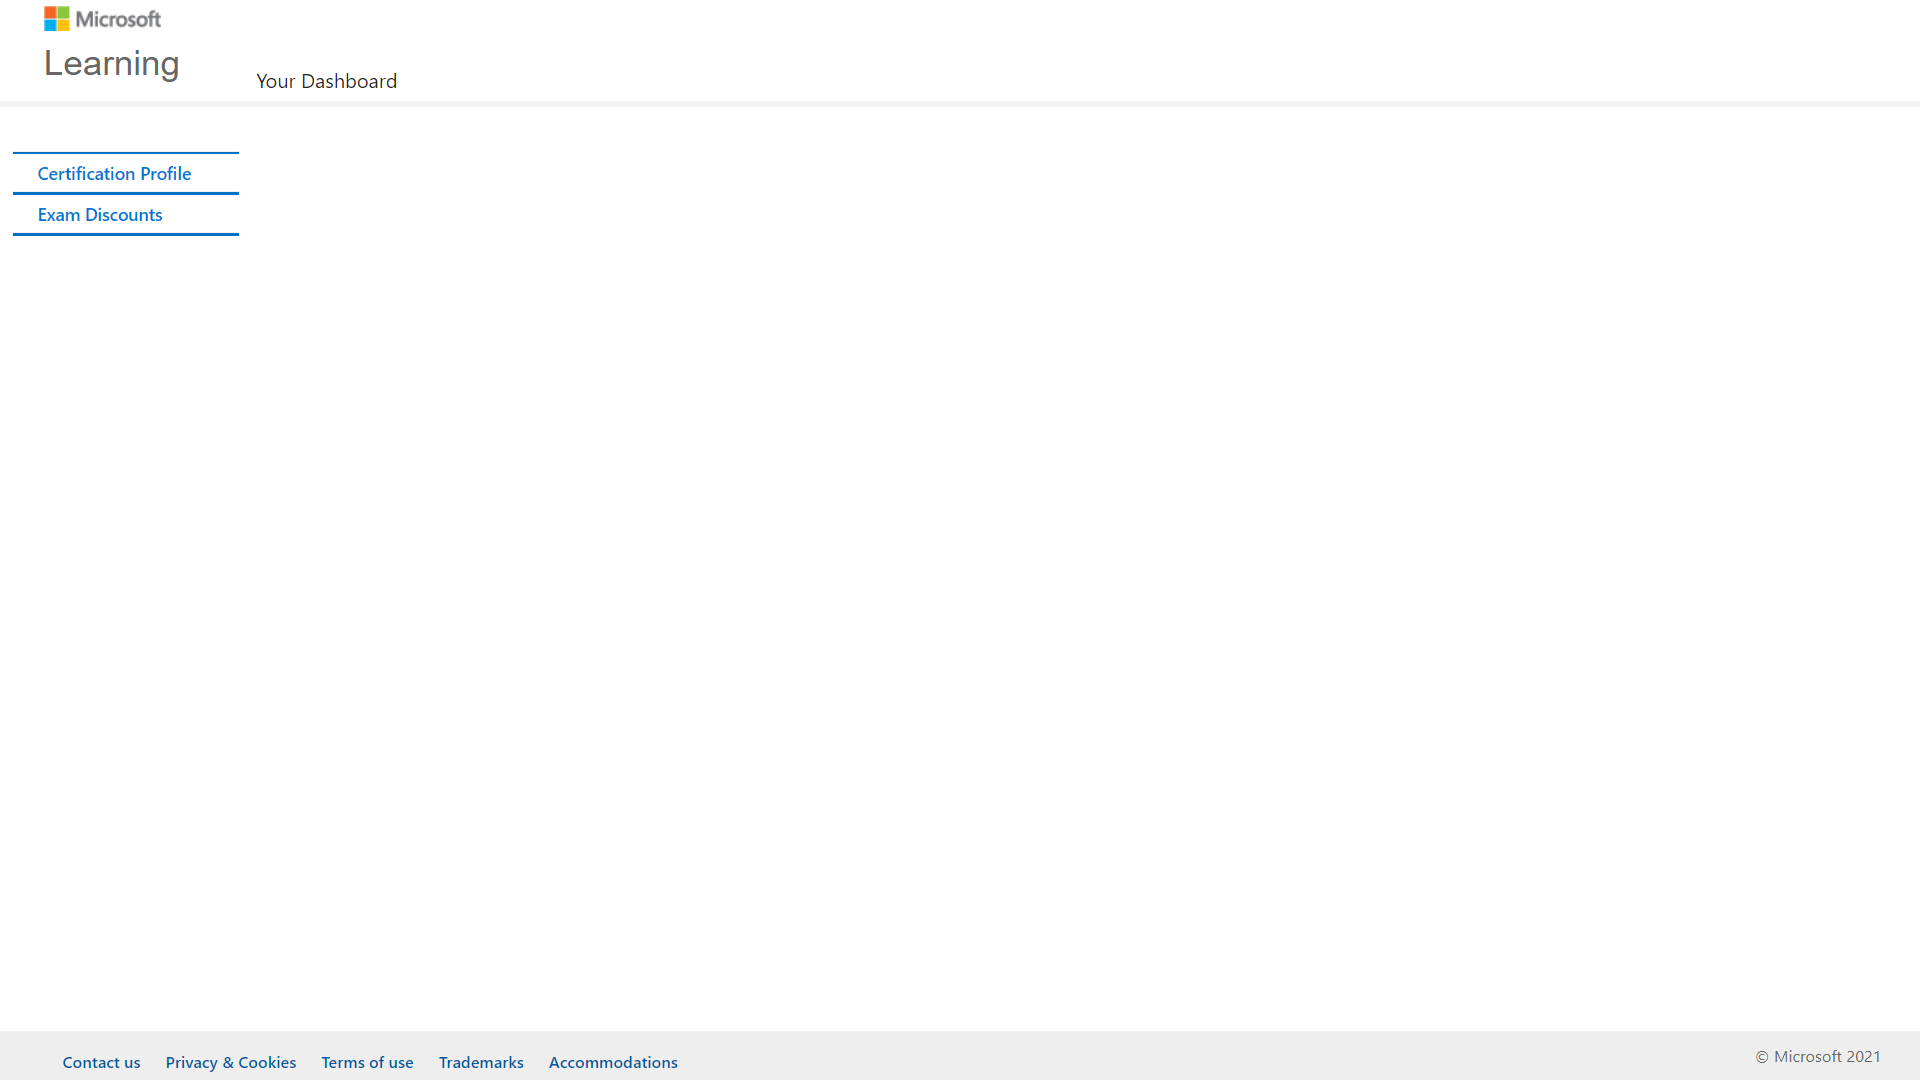The height and width of the screenshot is (1080, 1920).
Task: Open the Terms of use link
Action: [367, 1062]
